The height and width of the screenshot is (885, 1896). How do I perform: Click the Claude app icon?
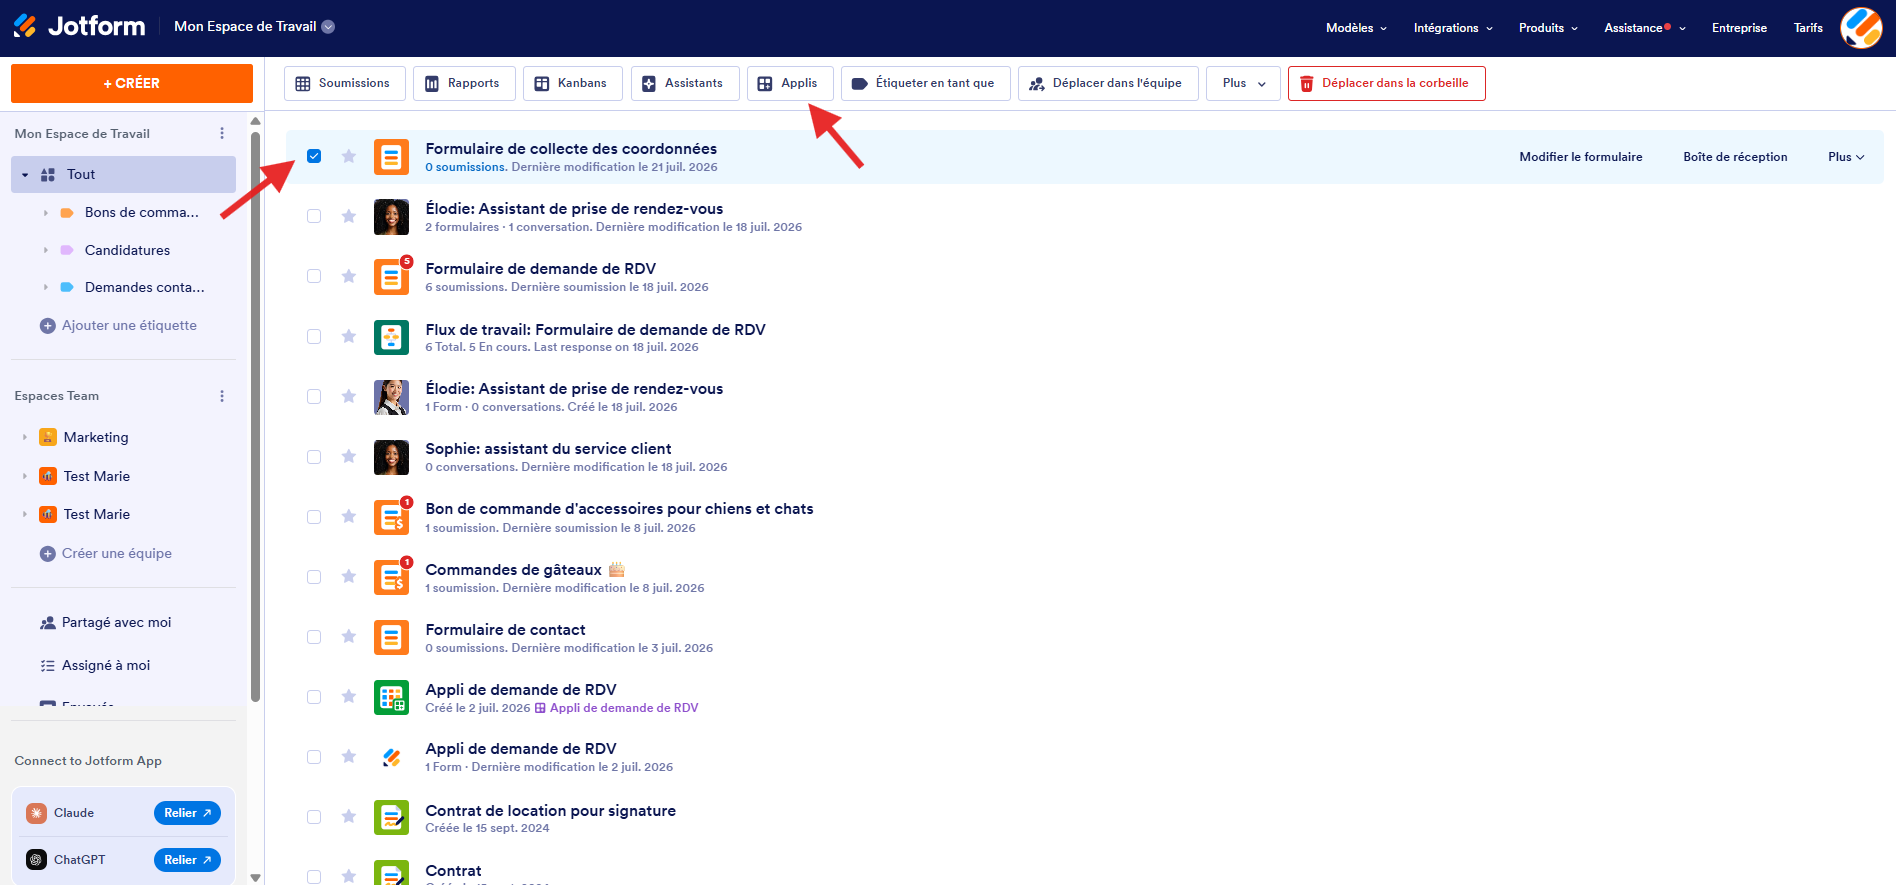coord(37,813)
